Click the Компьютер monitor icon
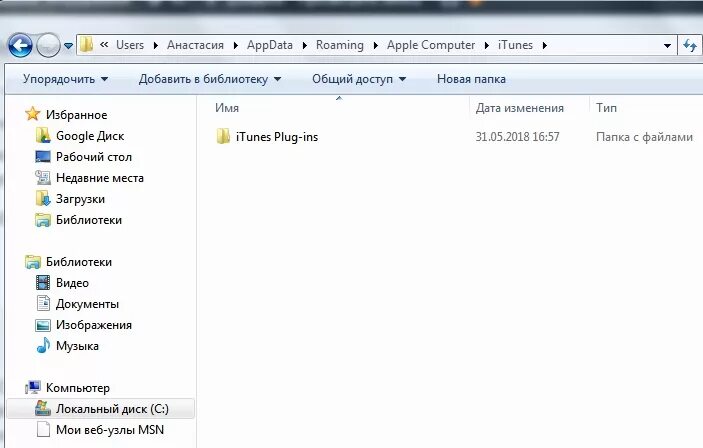 33,387
